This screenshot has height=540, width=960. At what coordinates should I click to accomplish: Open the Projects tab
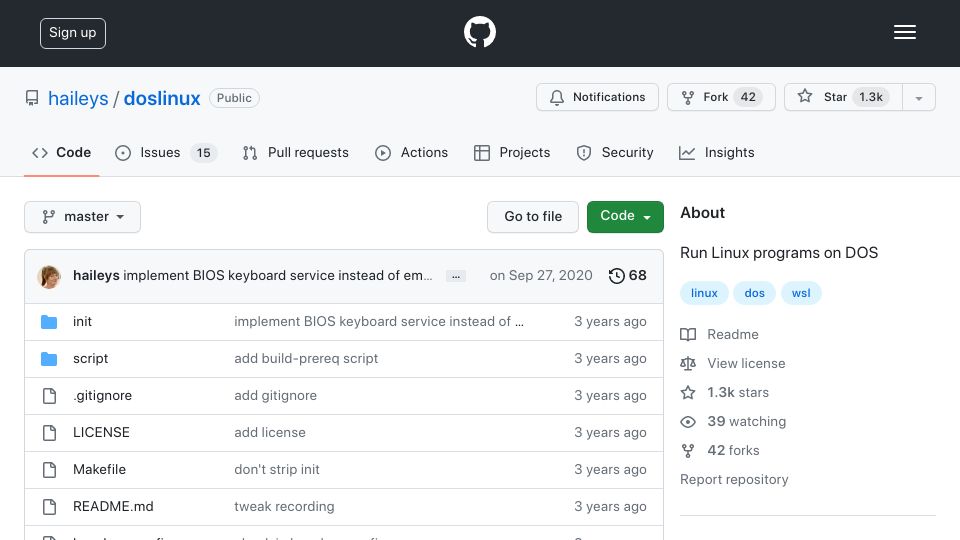[x=512, y=152]
